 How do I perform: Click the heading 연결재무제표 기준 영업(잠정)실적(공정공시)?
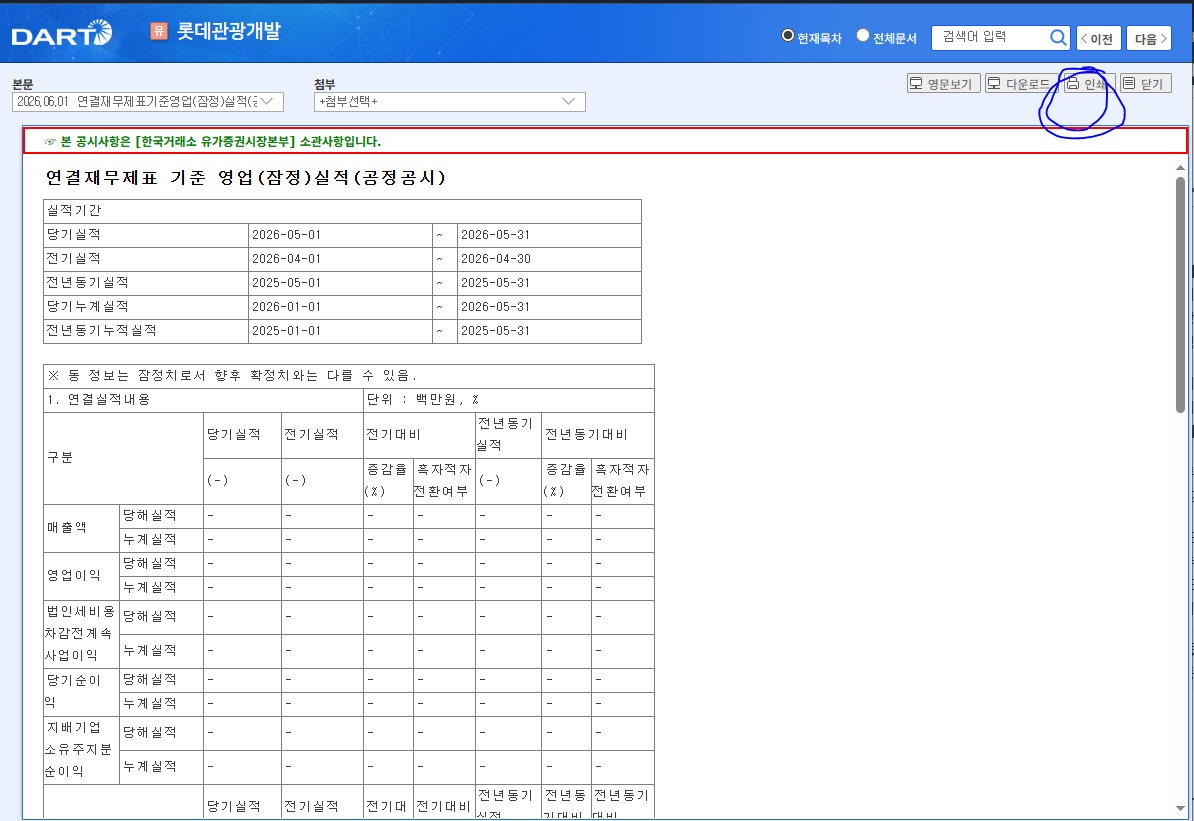[245, 177]
